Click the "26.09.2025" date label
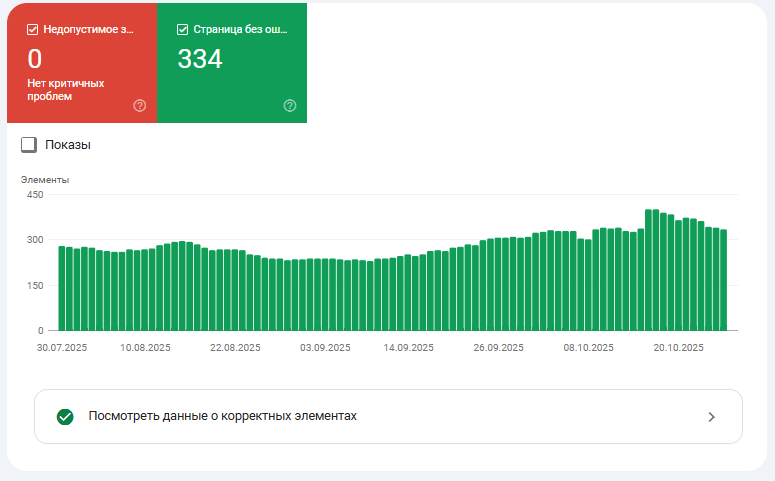Screen dimensions: 775x481 [x=498, y=348]
